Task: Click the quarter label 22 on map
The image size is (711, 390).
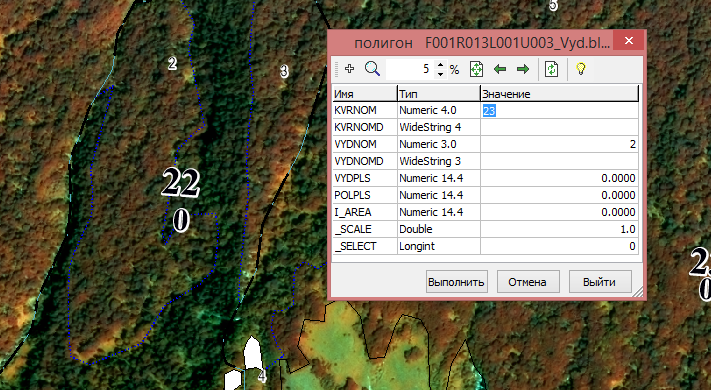Action: pos(180,182)
